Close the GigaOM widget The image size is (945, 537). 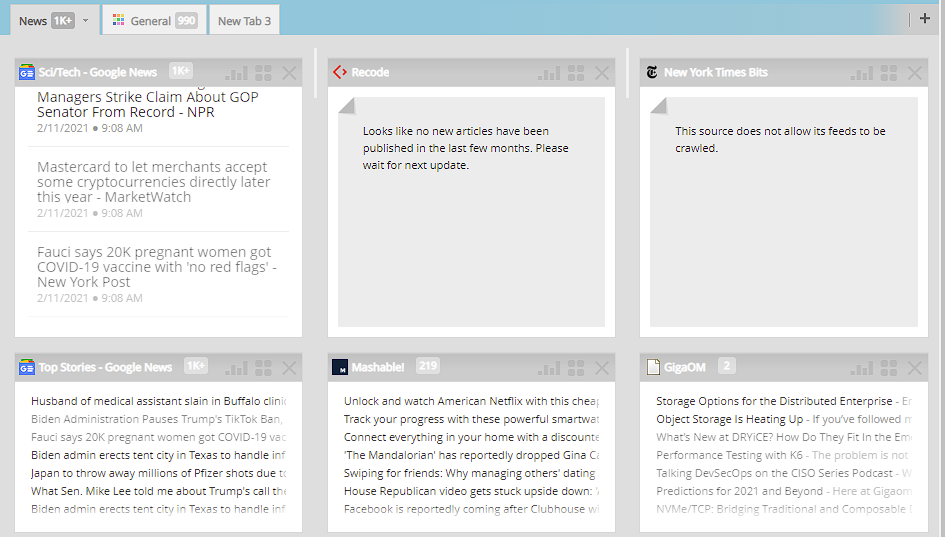[x=915, y=368]
